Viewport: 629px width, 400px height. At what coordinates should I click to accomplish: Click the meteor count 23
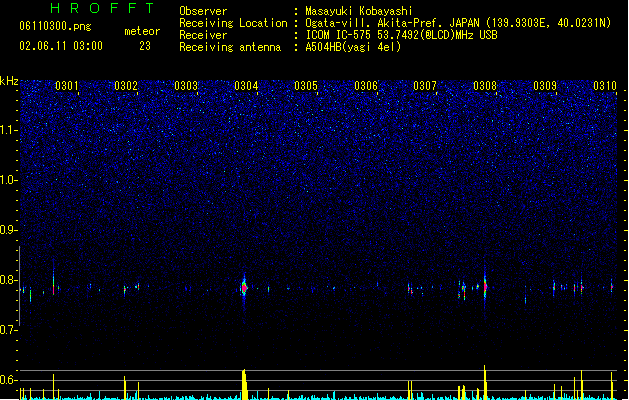pos(145,46)
